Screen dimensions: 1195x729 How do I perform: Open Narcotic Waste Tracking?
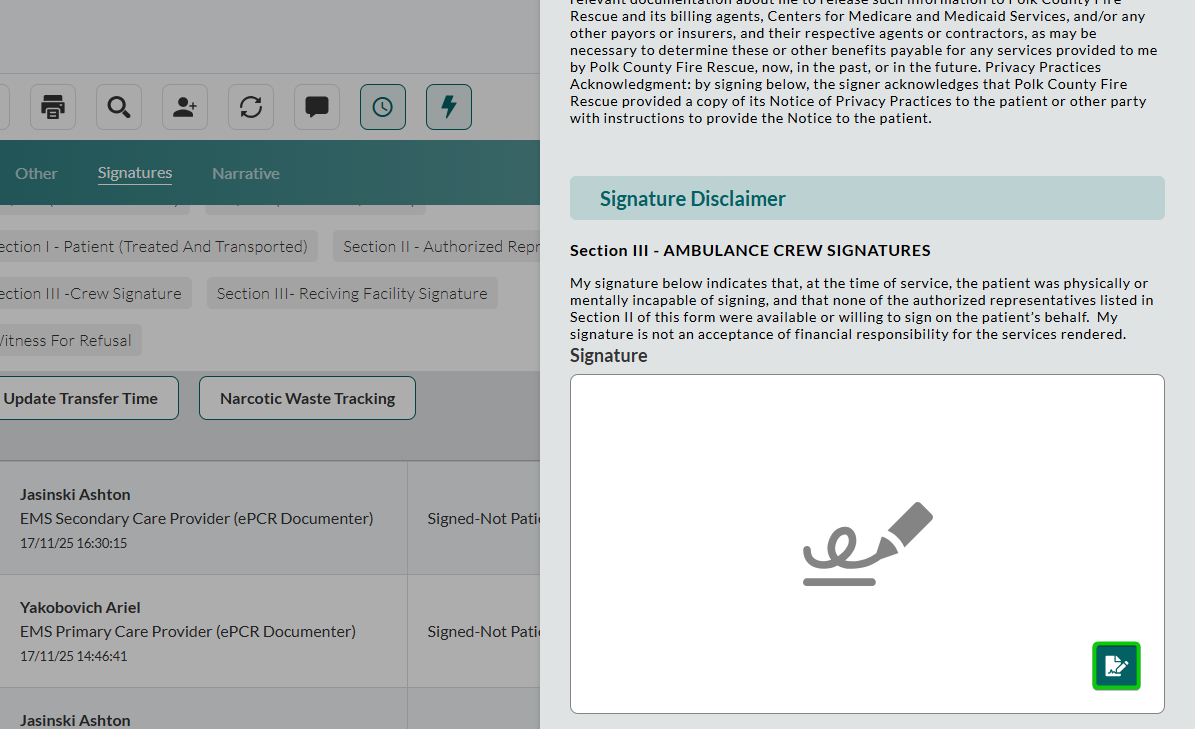click(307, 398)
